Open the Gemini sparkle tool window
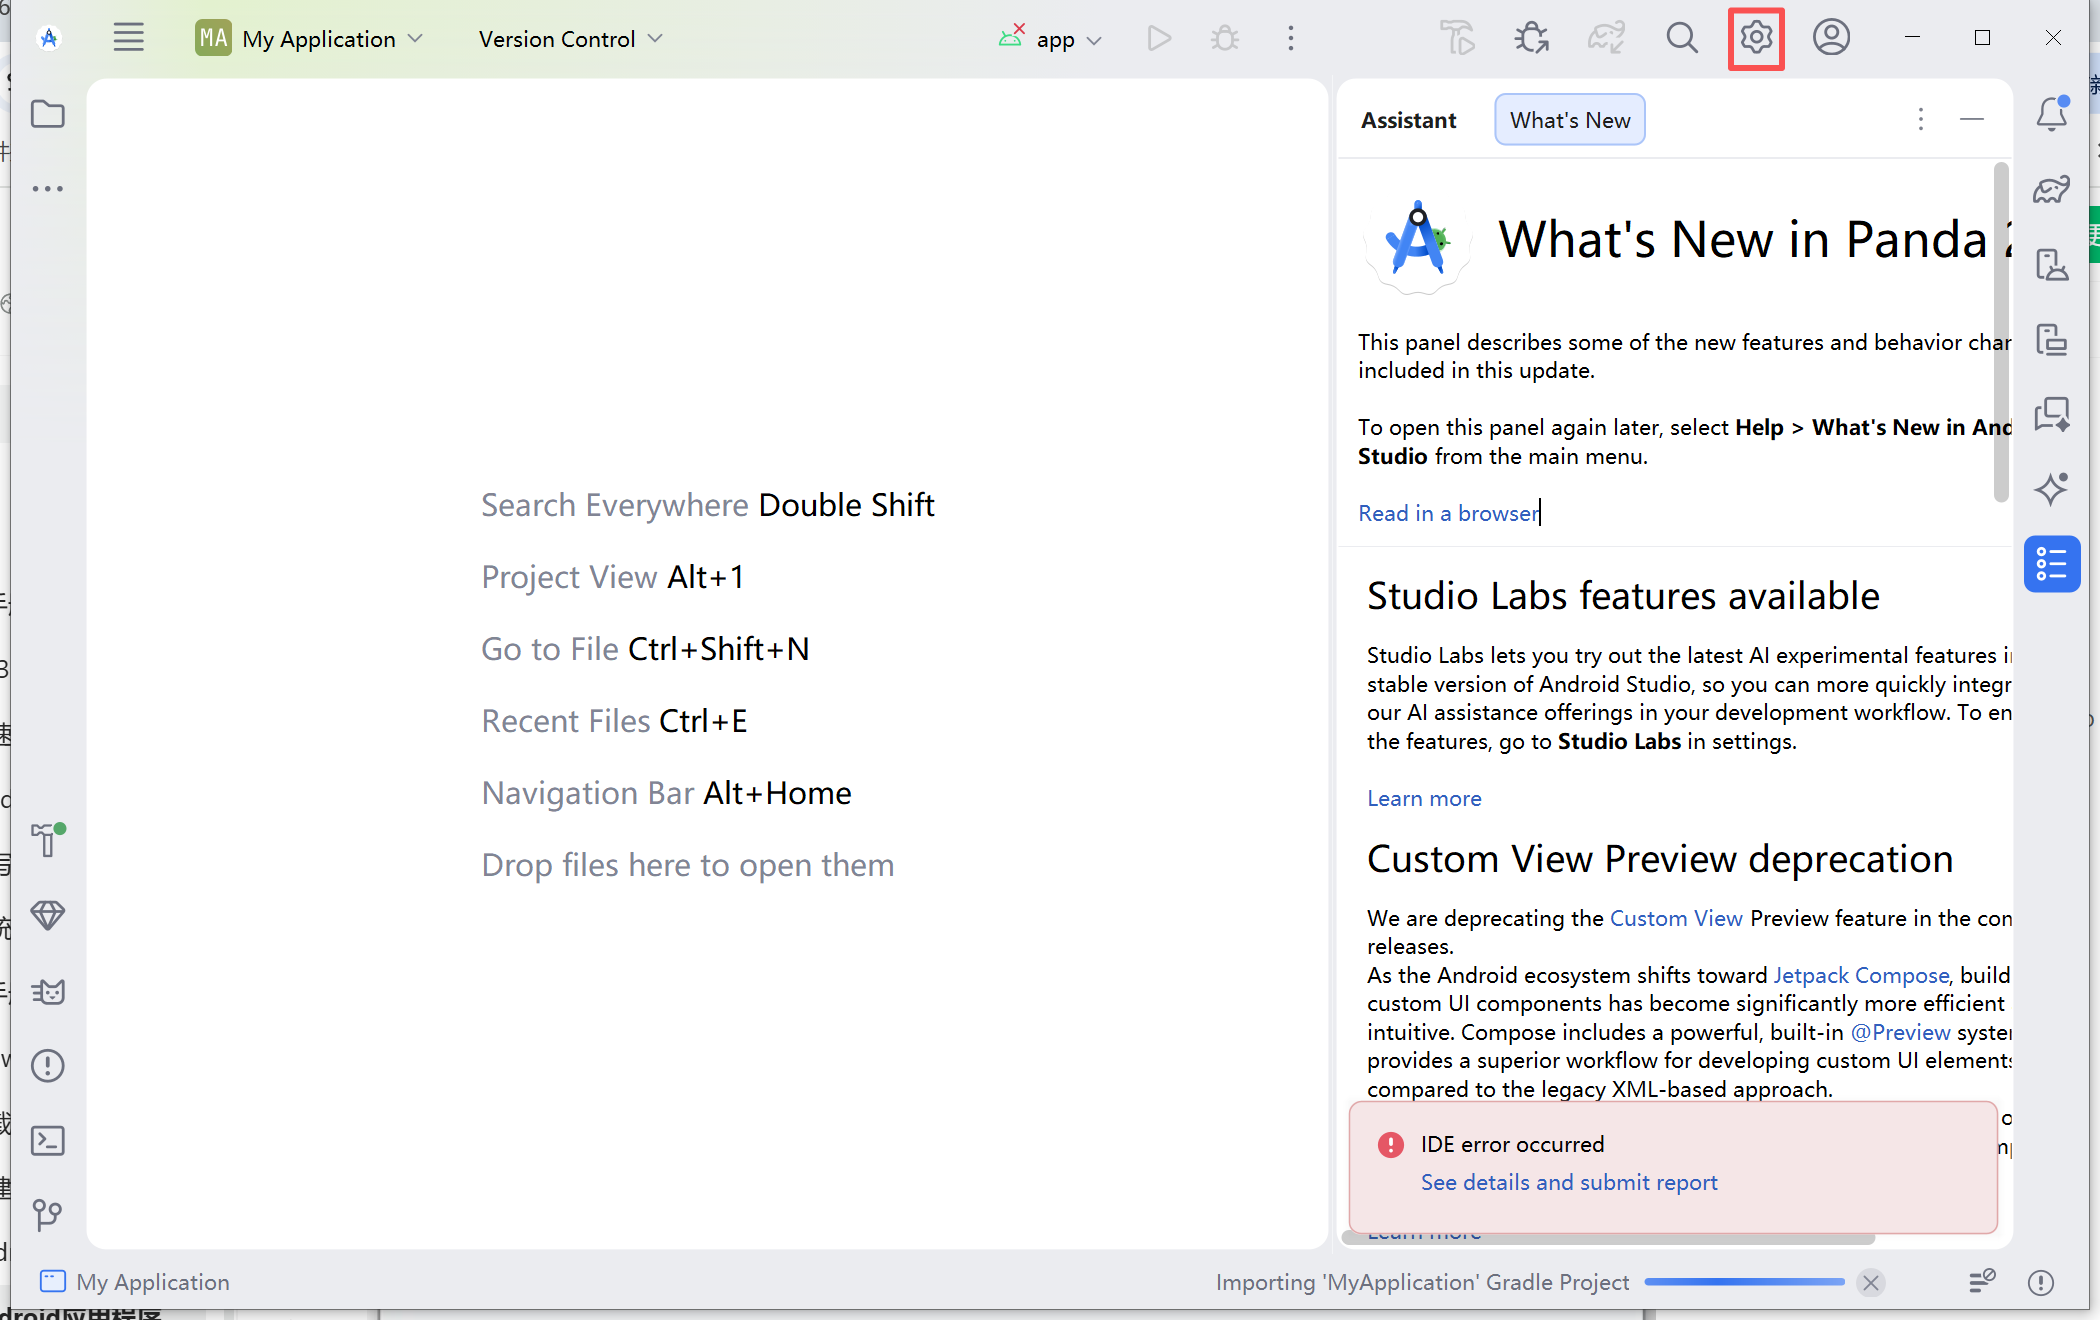Image resolution: width=2100 pixels, height=1320 pixels. tap(2052, 488)
